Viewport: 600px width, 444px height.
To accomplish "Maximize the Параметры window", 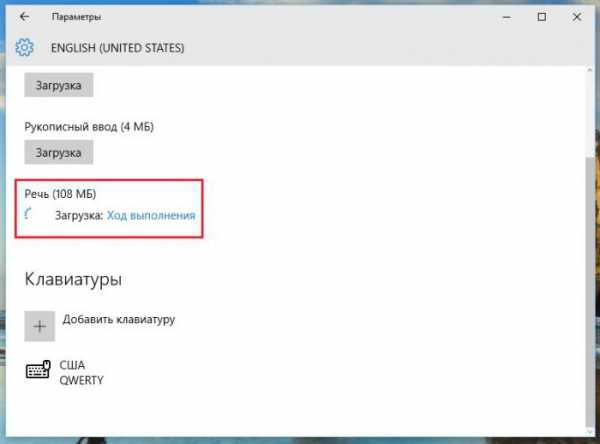I will pyautogui.click(x=541, y=17).
